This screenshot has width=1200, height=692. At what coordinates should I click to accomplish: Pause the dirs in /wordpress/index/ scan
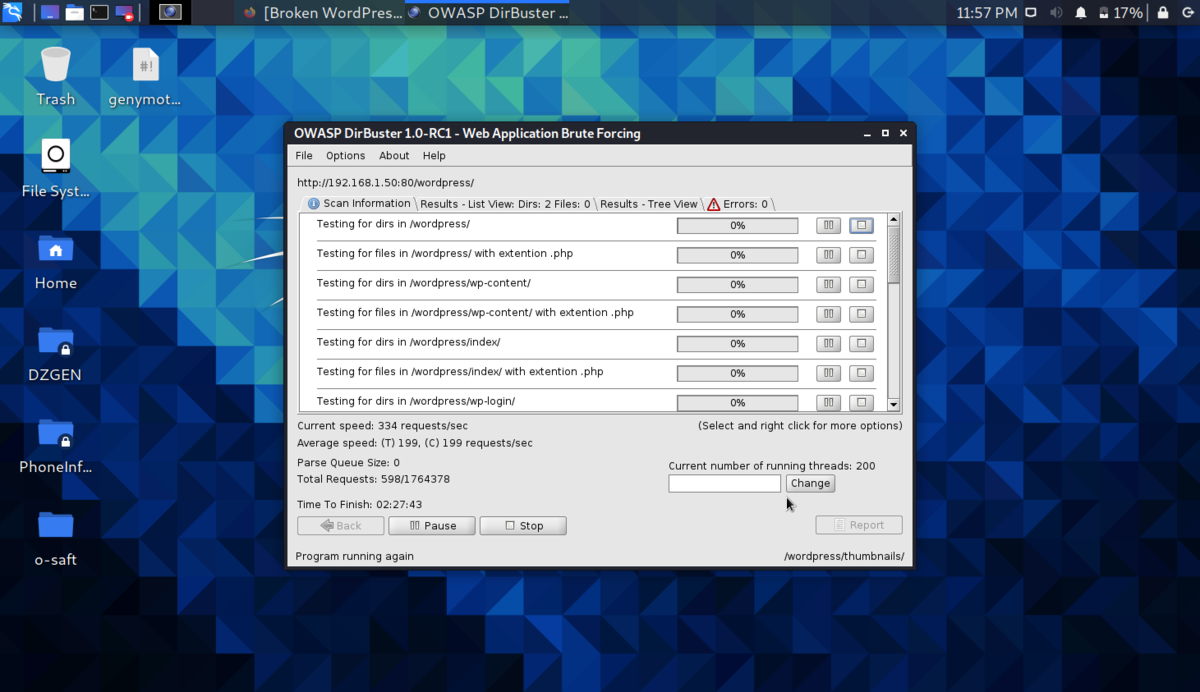point(828,343)
